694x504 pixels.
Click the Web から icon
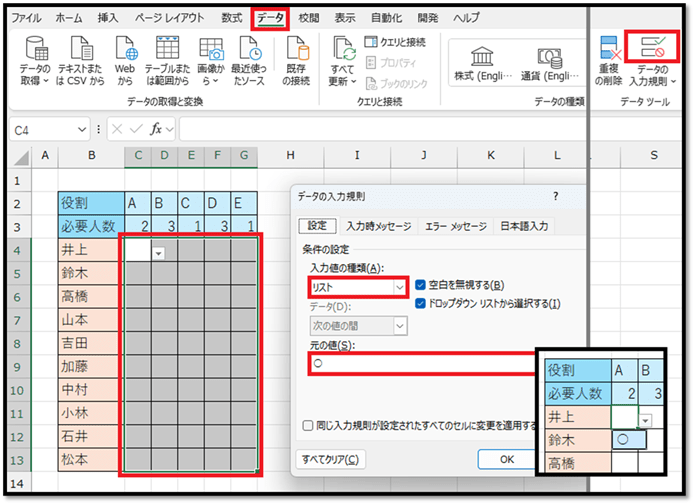(125, 48)
